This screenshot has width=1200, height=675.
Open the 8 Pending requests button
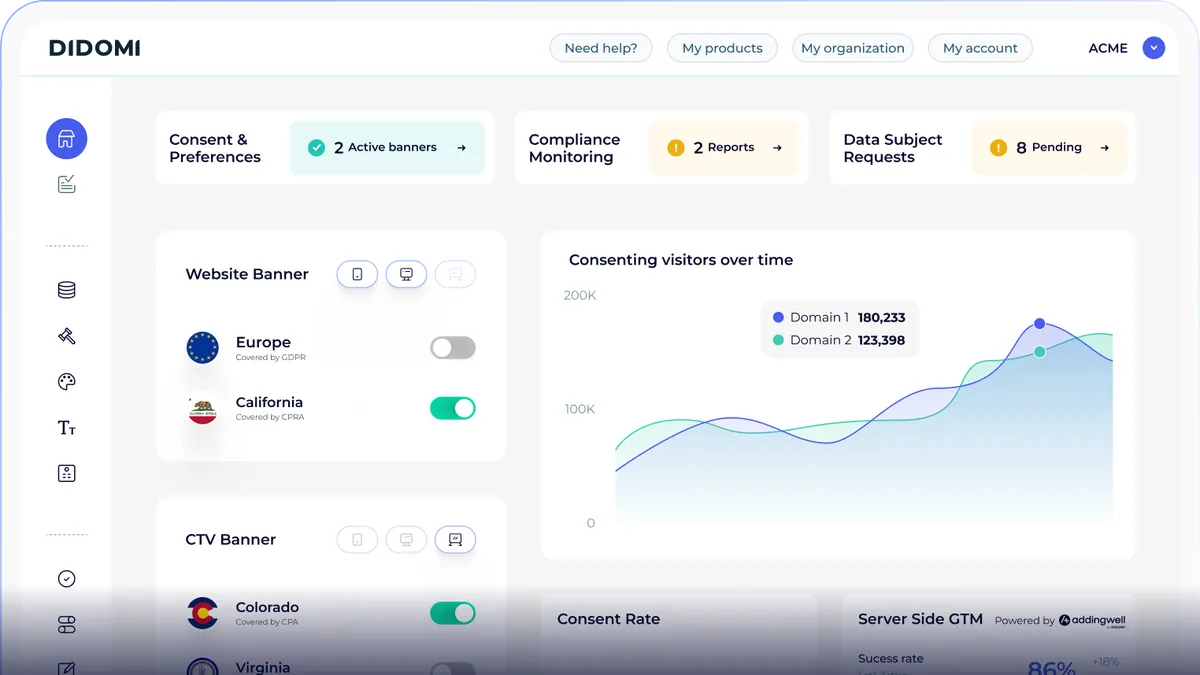click(1049, 148)
